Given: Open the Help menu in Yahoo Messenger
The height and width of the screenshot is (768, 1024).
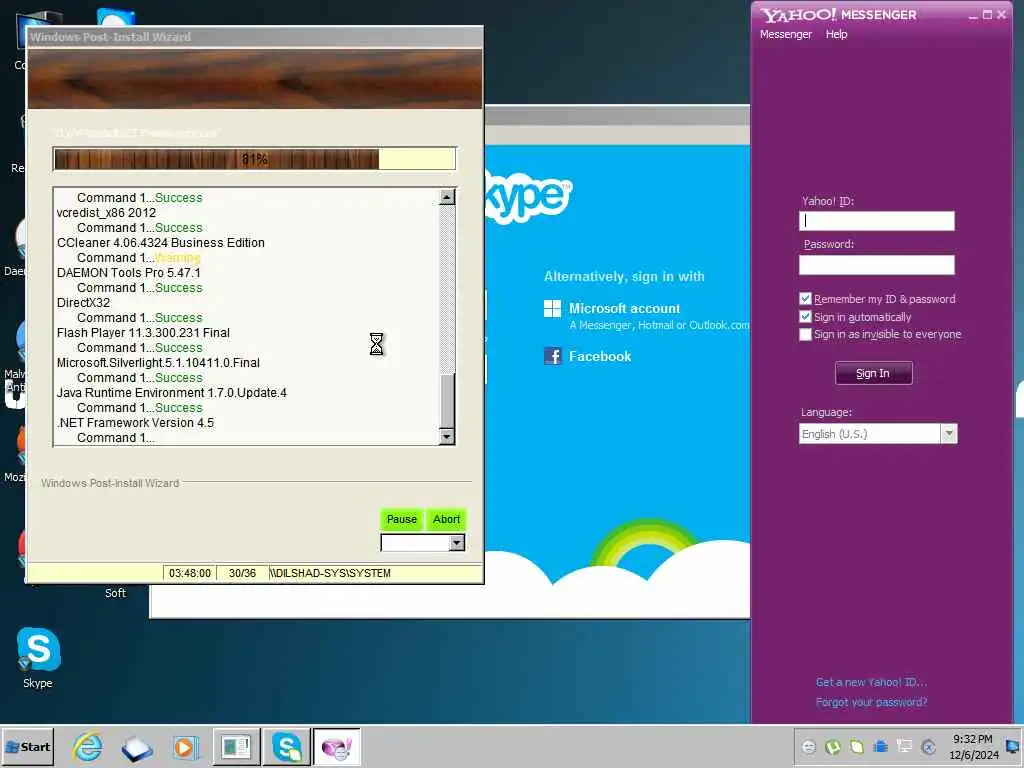Looking at the screenshot, I should coord(836,35).
